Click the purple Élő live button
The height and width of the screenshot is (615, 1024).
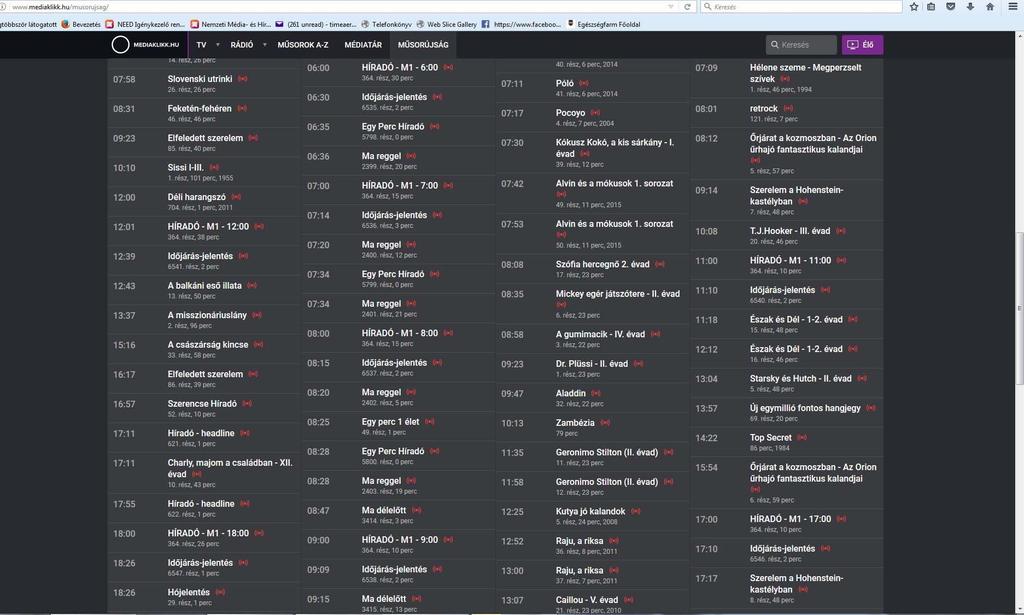pyautogui.click(x=862, y=45)
